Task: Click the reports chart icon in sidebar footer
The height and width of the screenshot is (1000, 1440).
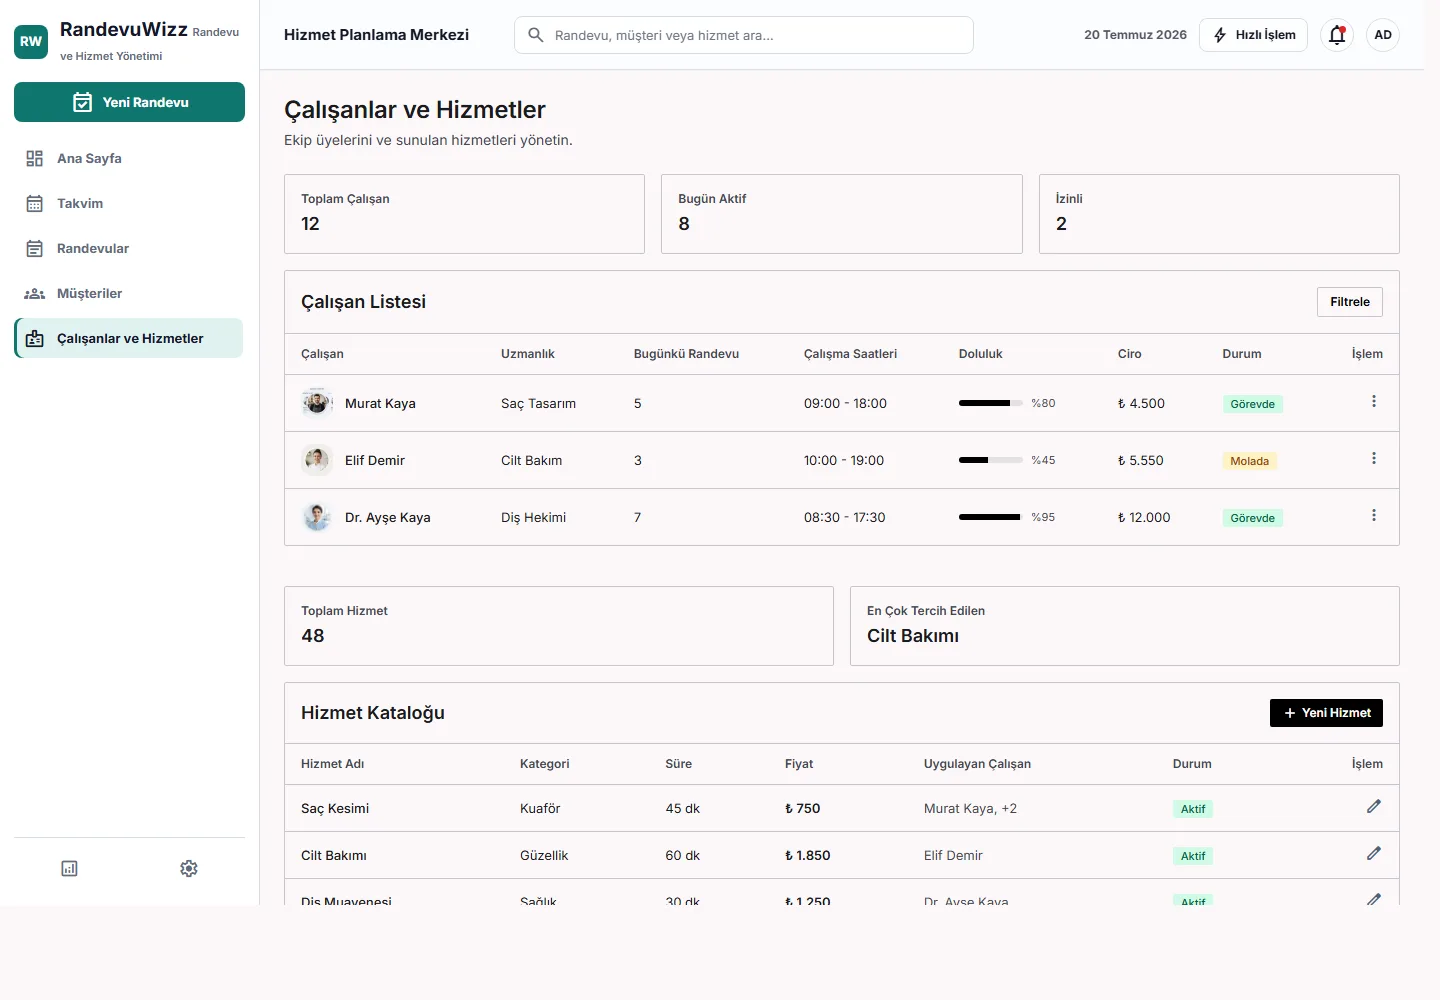Action: [69, 868]
